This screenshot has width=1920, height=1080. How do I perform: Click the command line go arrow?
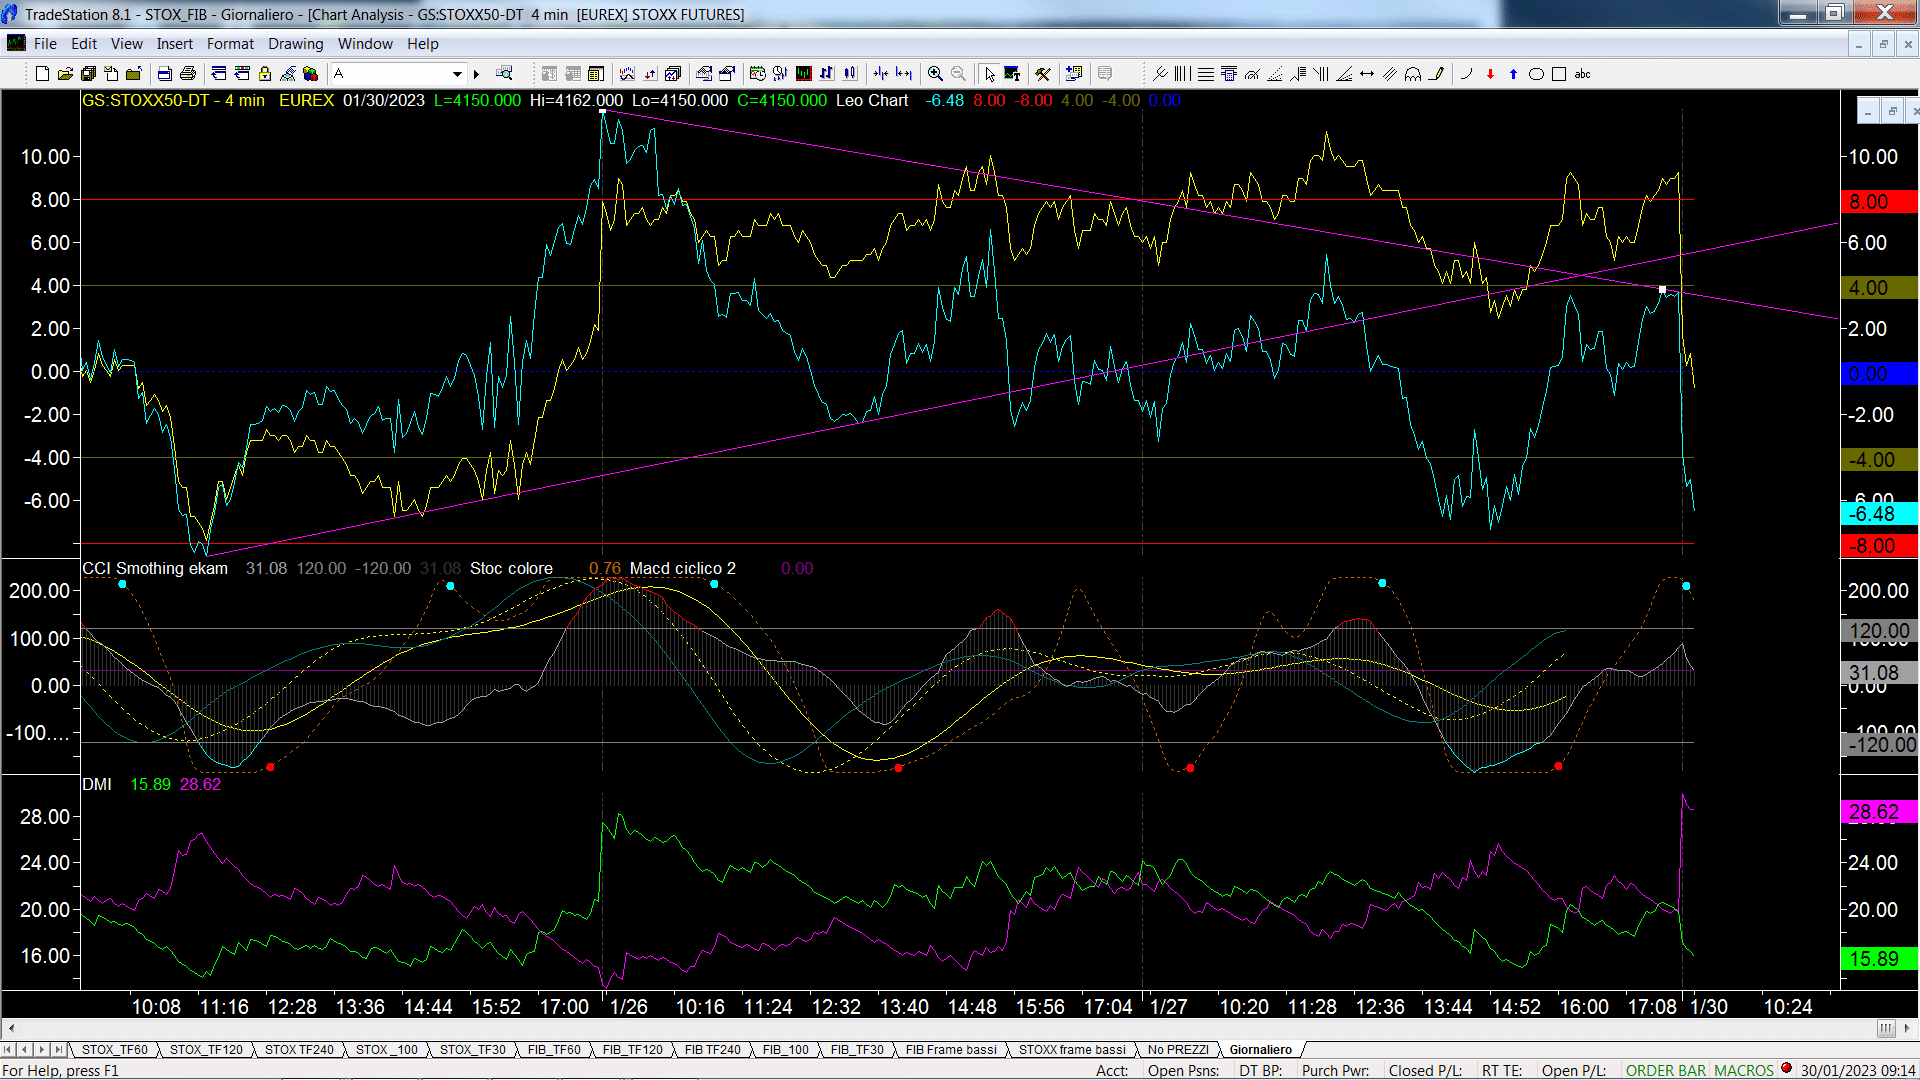476,74
